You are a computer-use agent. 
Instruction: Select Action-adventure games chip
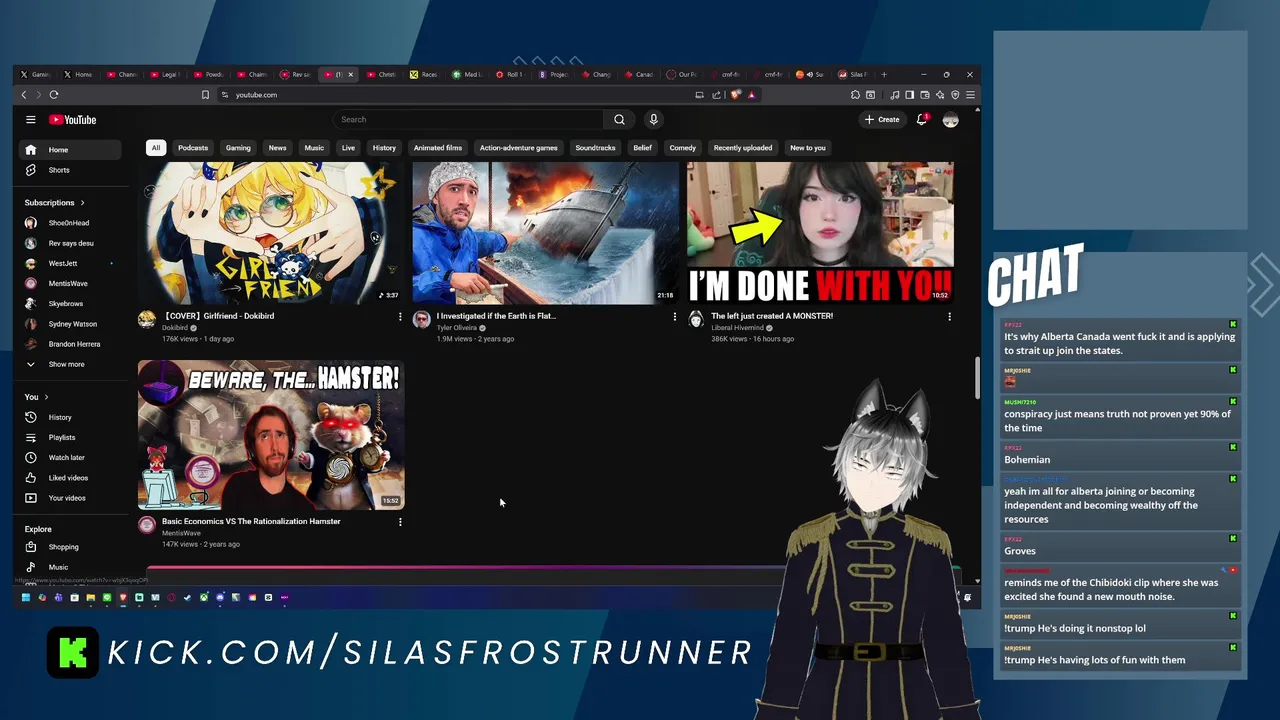tap(518, 148)
